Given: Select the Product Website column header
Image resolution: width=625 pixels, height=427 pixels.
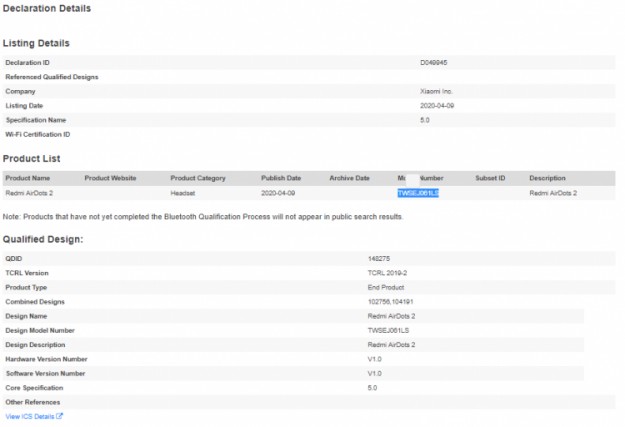Looking at the screenshot, I should [x=110, y=178].
